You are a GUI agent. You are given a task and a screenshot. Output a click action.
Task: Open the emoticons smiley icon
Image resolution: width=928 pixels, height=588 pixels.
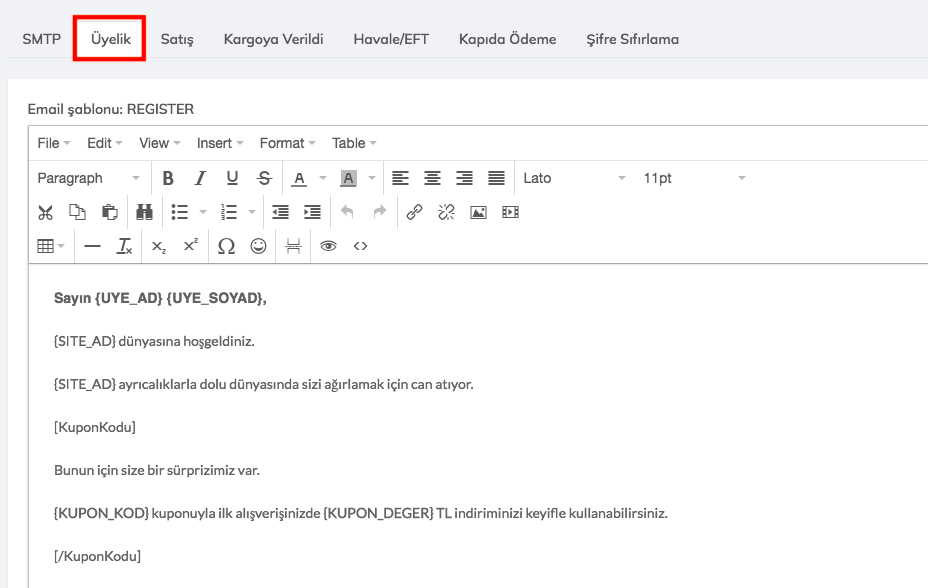pyautogui.click(x=258, y=246)
